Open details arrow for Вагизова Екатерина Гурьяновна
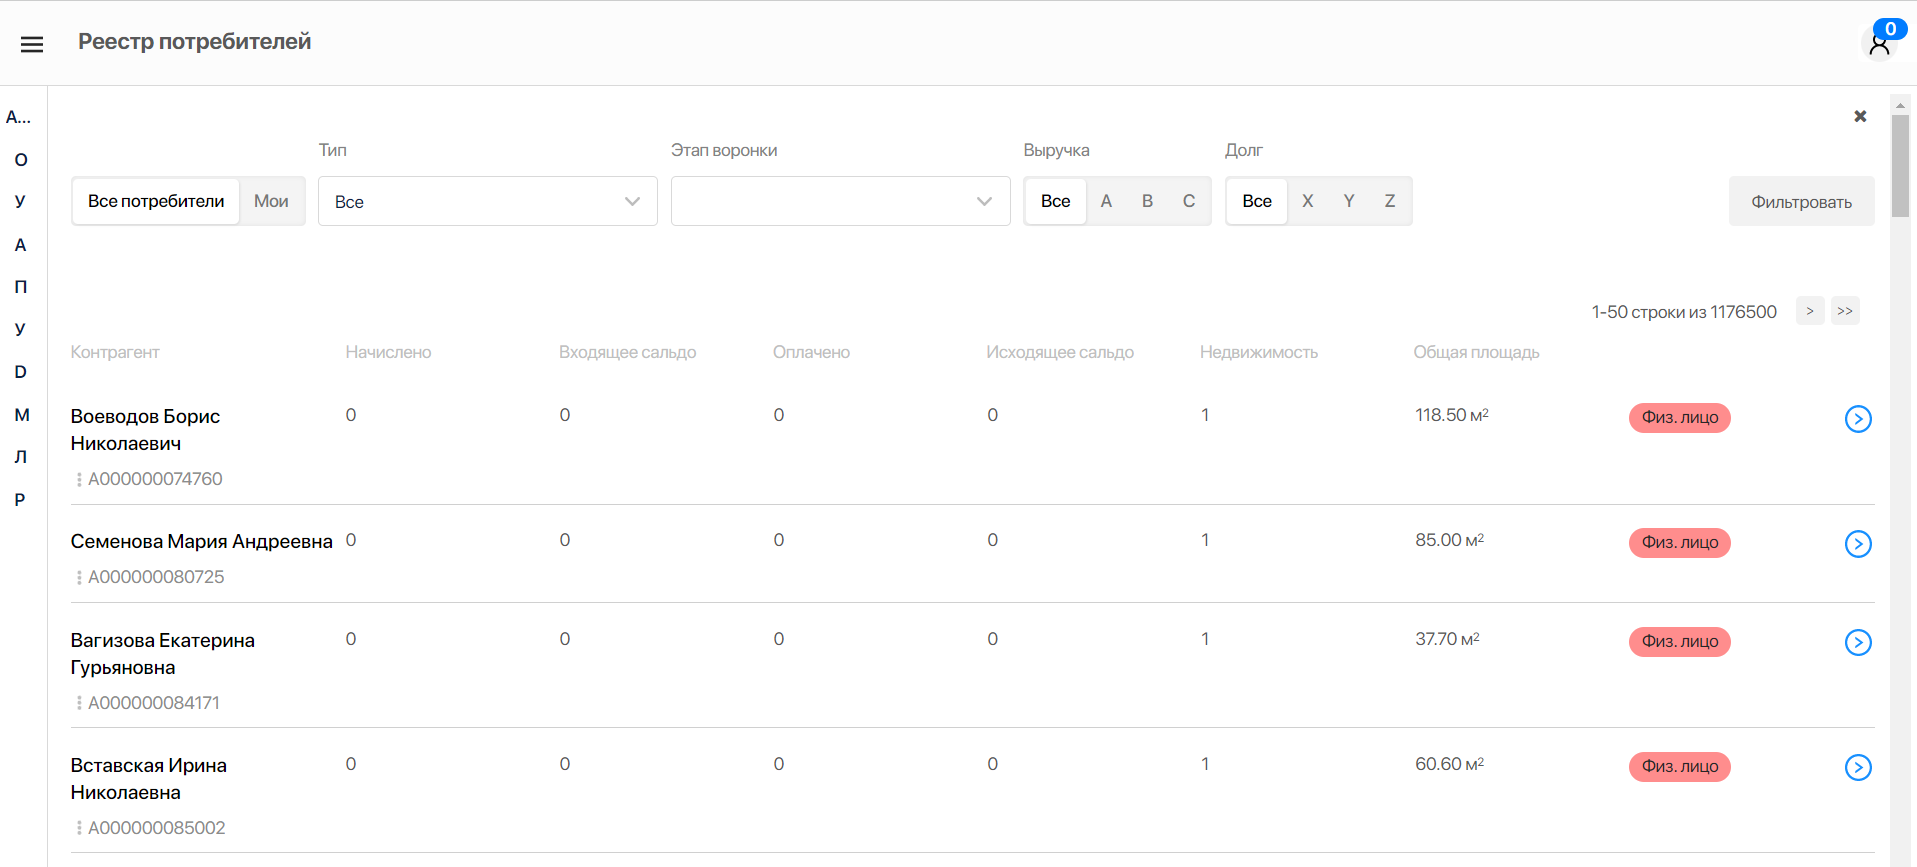 pyautogui.click(x=1857, y=643)
